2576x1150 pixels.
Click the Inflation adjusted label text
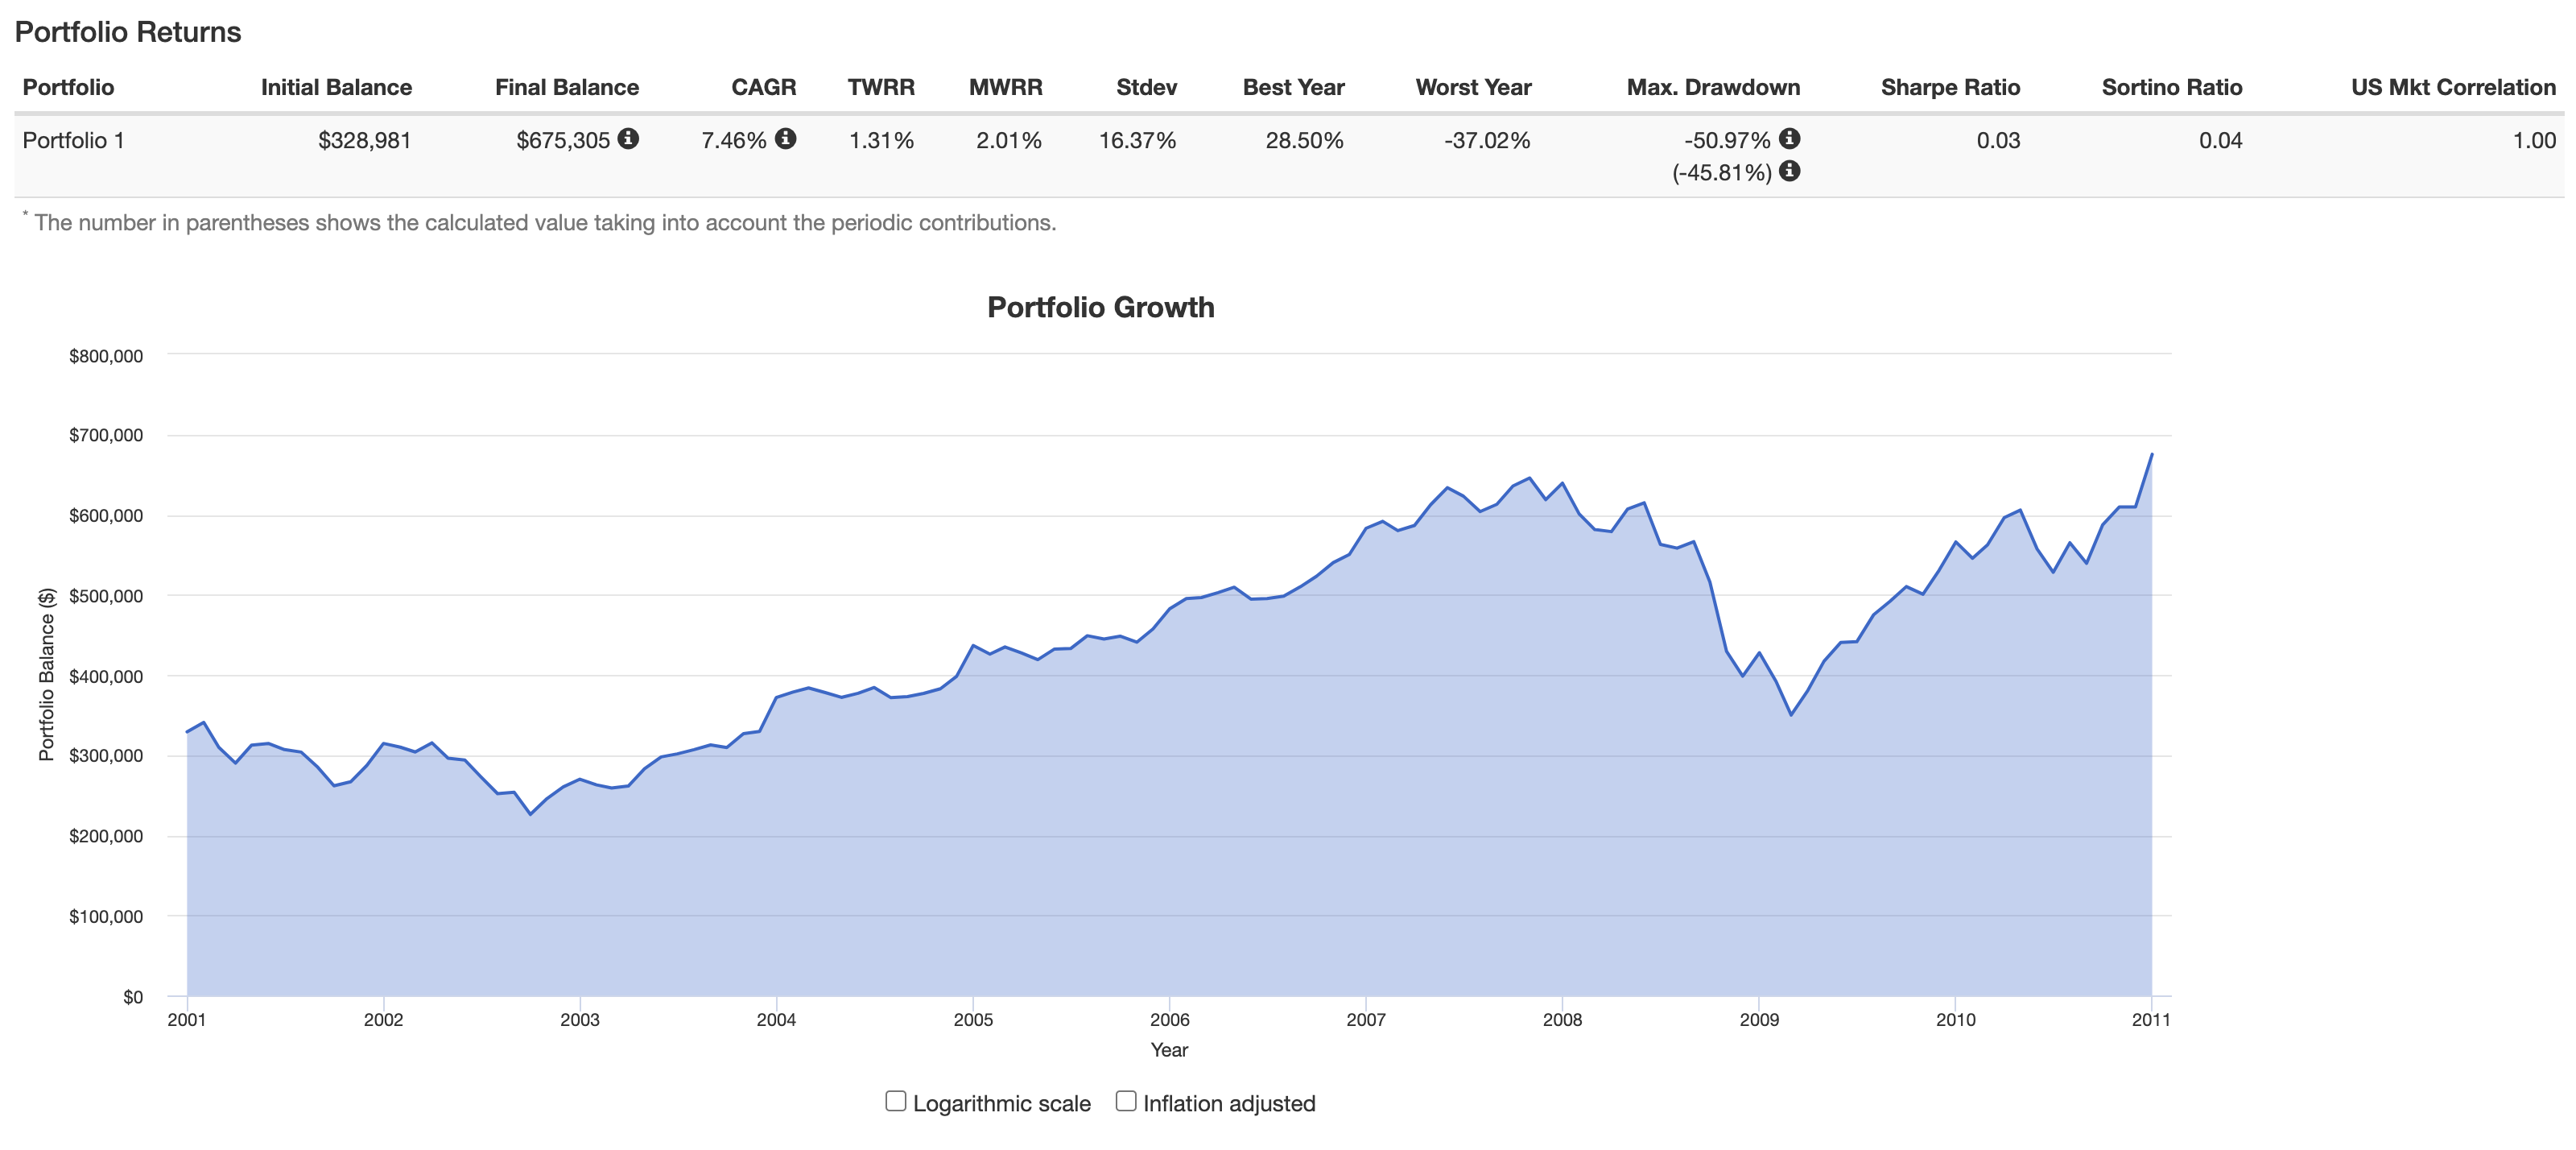point(1229,1104)
